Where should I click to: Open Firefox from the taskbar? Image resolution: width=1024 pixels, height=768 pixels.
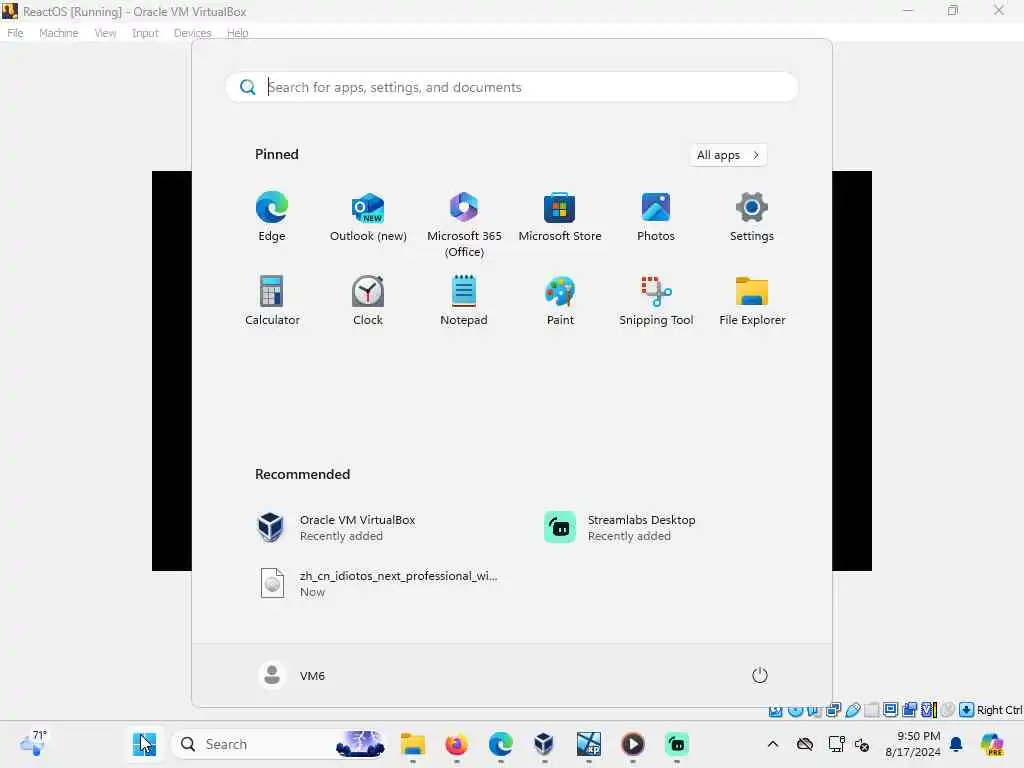pyautogui.click(x=456, y=744)
